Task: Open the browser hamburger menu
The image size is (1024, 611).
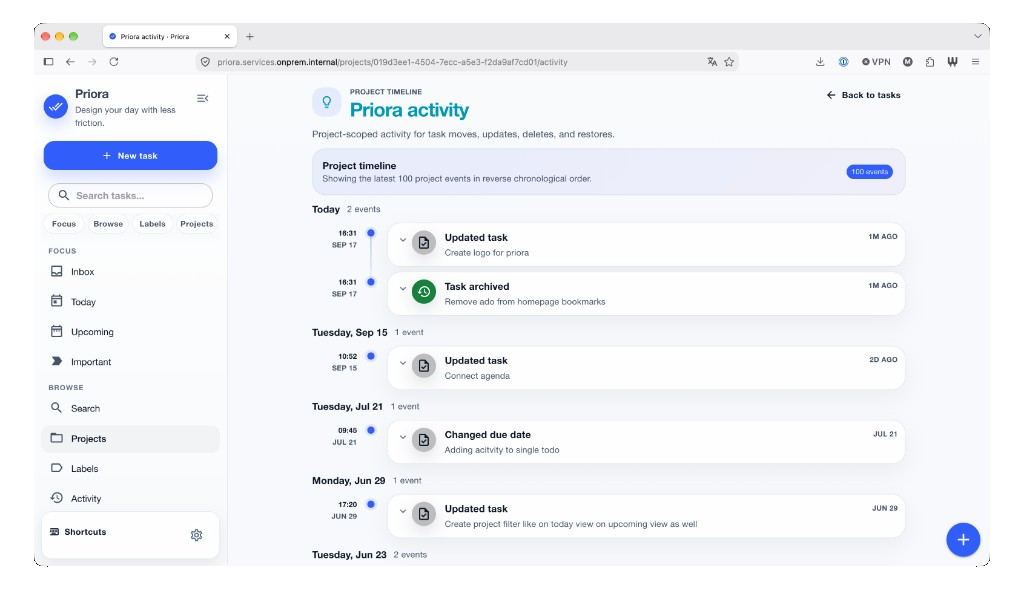Action: pyautogui.click(x=975, y=62)
